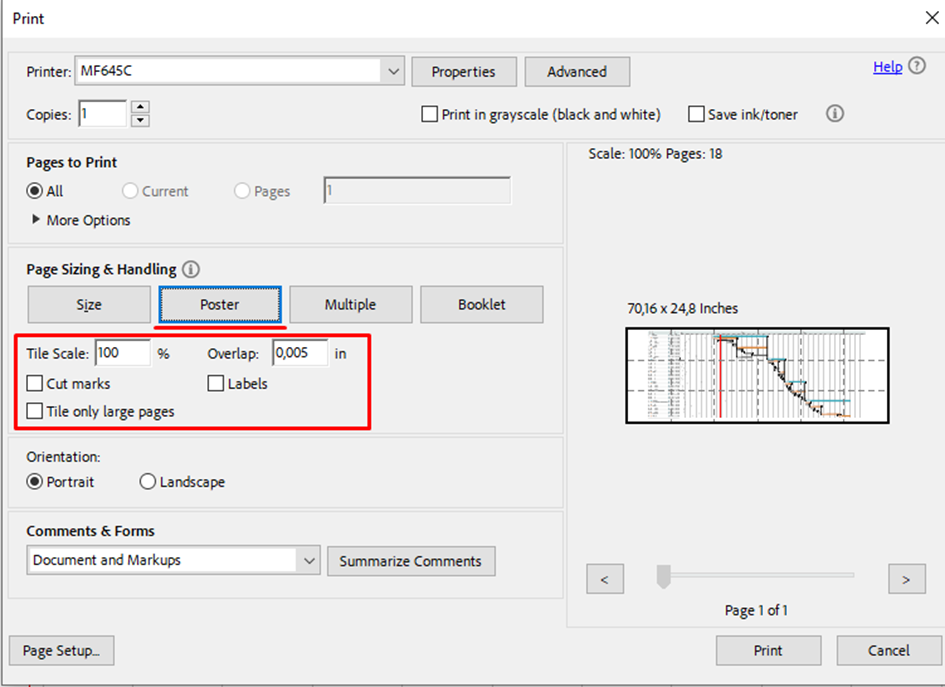Open the Document and Markups dropdown
This screenshot has width=945, height=687.
(309, 561)
